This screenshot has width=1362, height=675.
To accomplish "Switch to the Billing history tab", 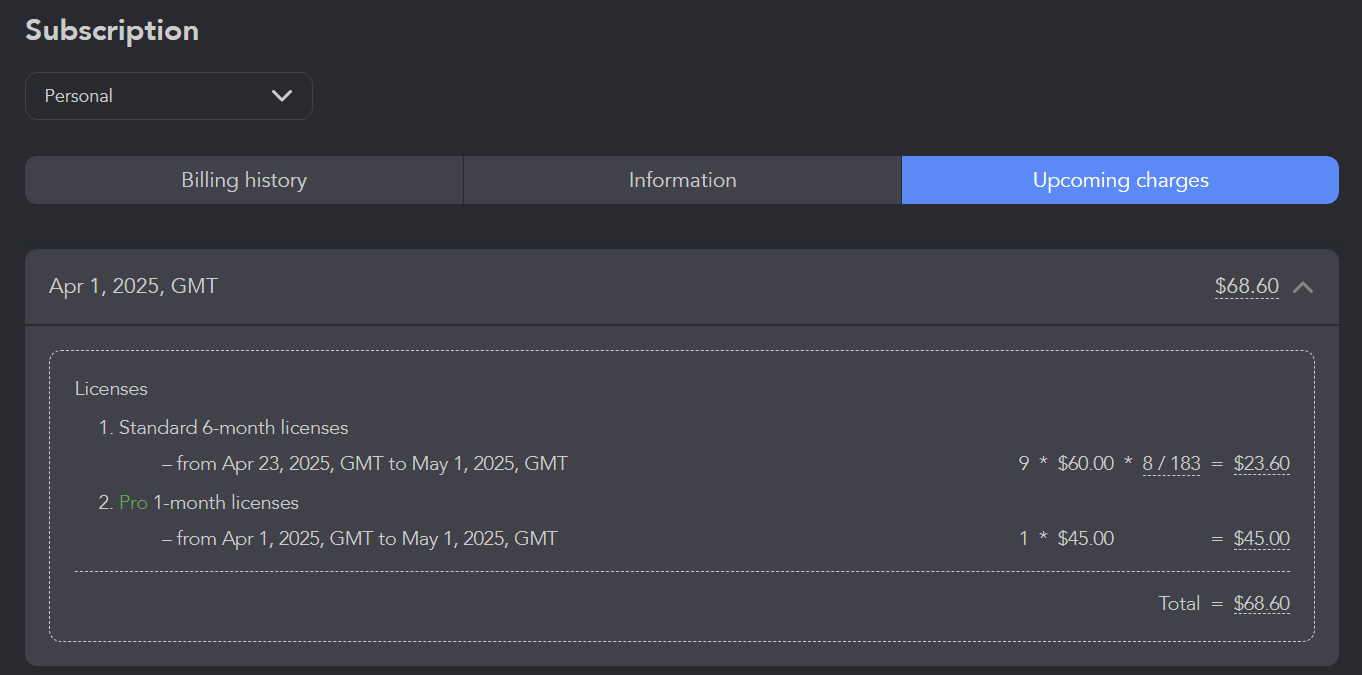I will 244,180.
